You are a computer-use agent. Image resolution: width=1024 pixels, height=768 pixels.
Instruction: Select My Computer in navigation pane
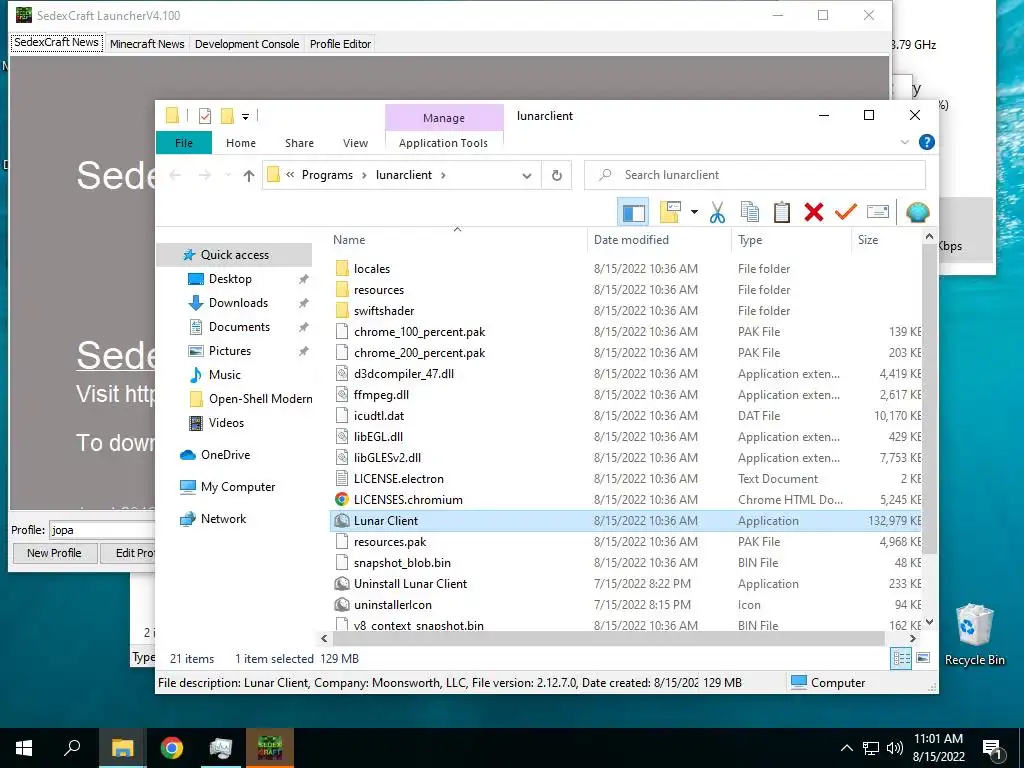(238, 487)
